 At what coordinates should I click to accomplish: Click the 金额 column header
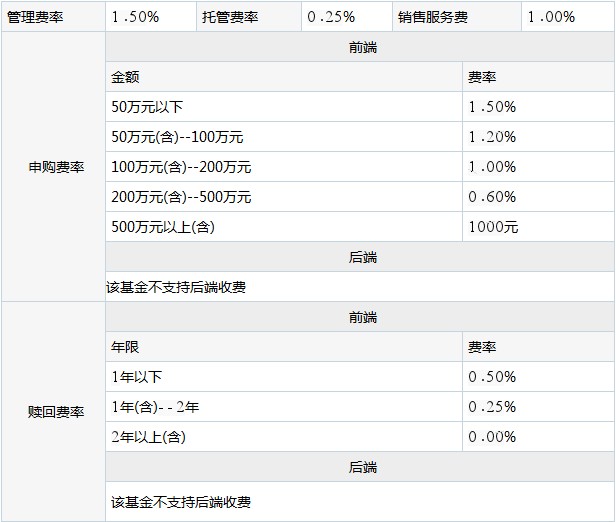126,77
